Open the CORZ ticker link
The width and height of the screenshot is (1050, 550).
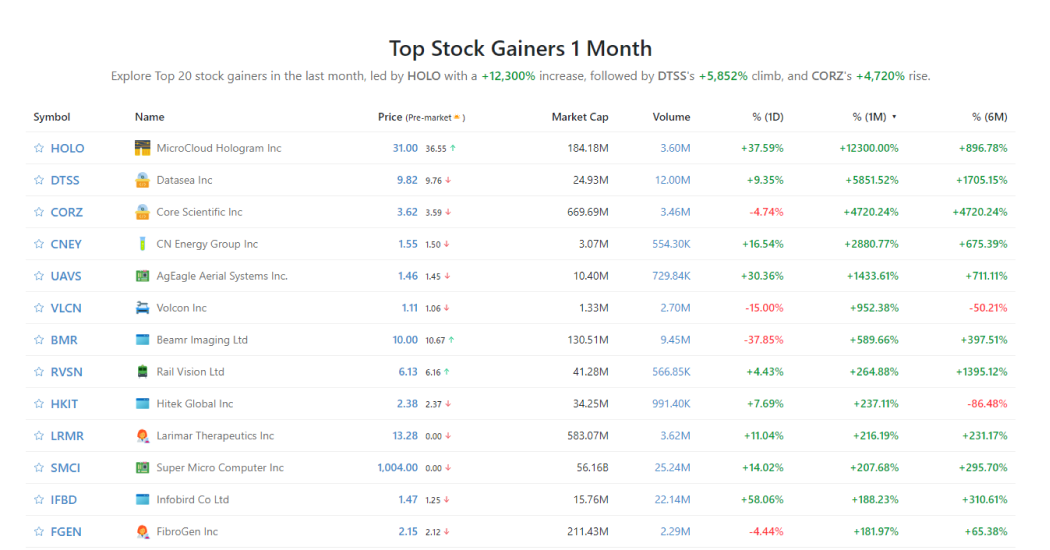pyautogui.click(x=67, y=212)
